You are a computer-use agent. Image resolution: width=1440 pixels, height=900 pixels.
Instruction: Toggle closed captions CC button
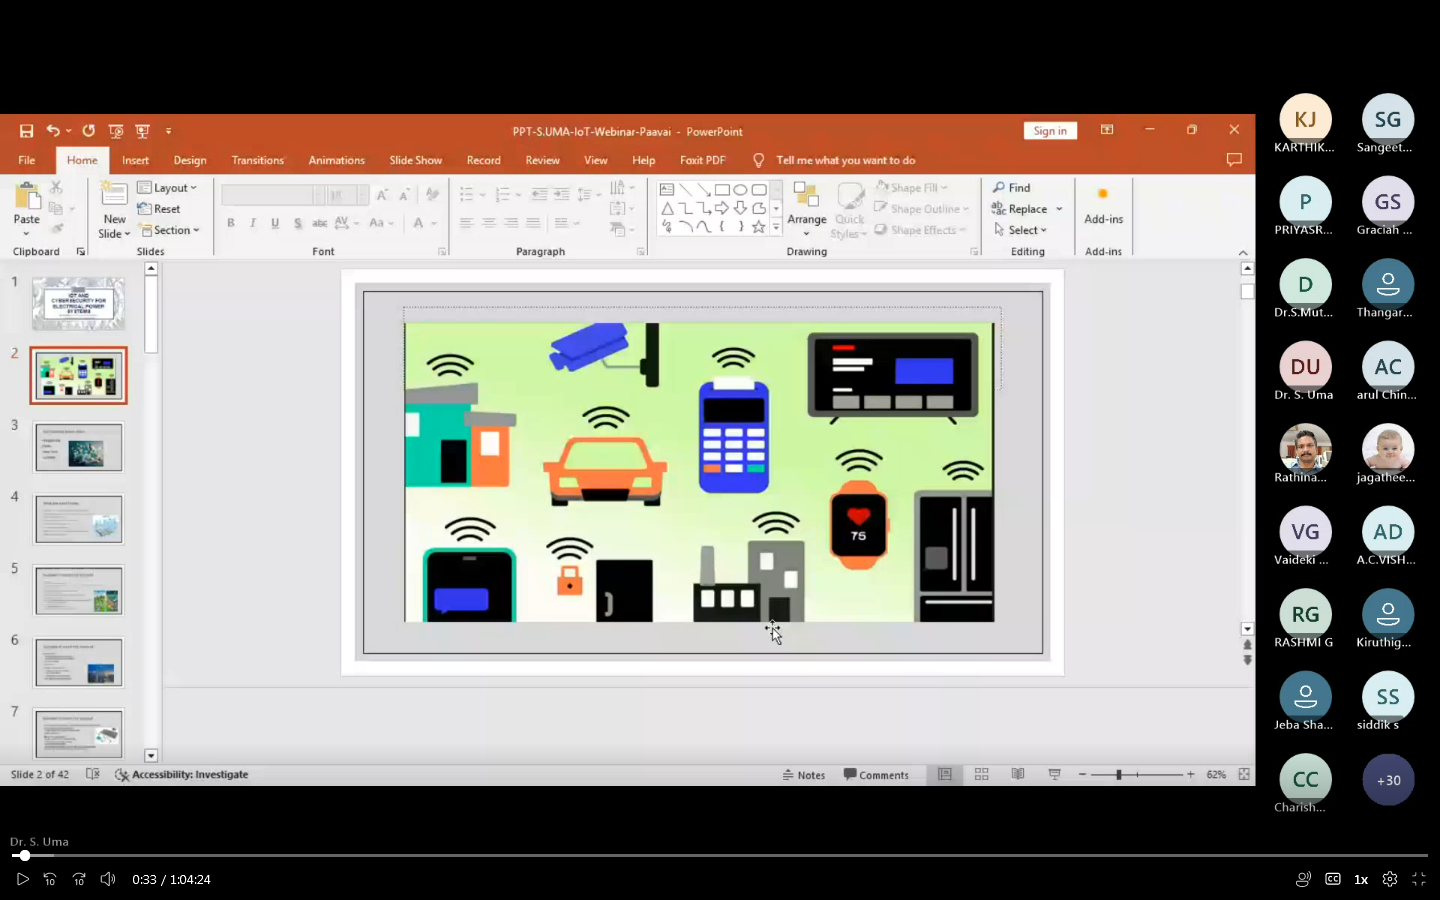[1333, 879]
